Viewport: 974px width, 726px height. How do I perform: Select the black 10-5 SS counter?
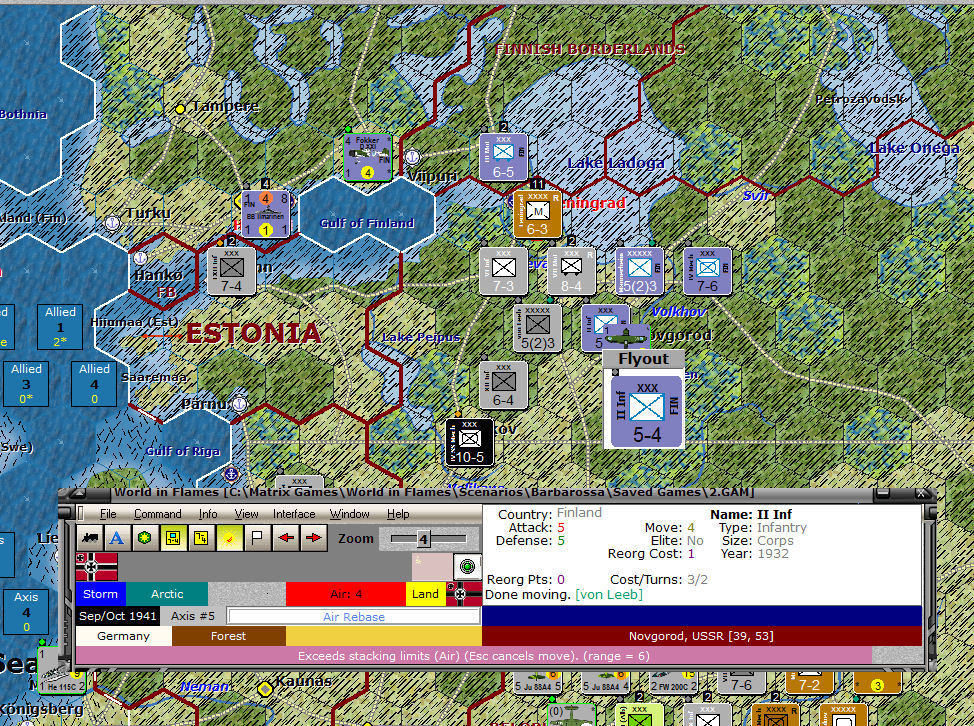click(470, 442)
